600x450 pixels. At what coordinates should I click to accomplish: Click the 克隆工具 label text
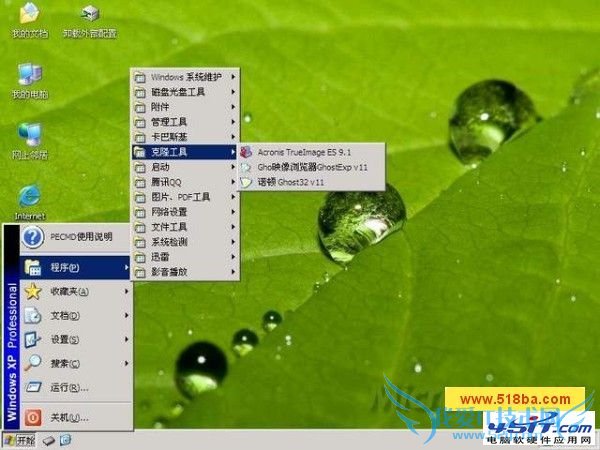[169, 152]
